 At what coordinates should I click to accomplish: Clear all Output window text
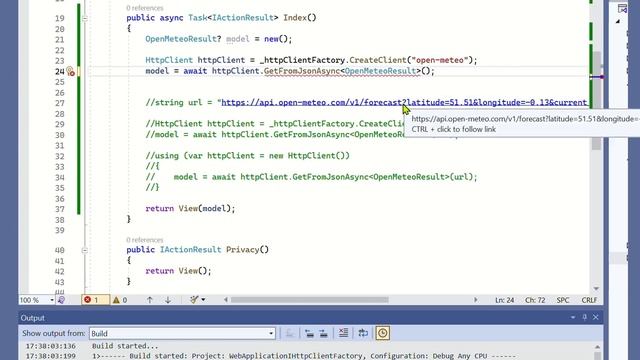pos(343,333)
